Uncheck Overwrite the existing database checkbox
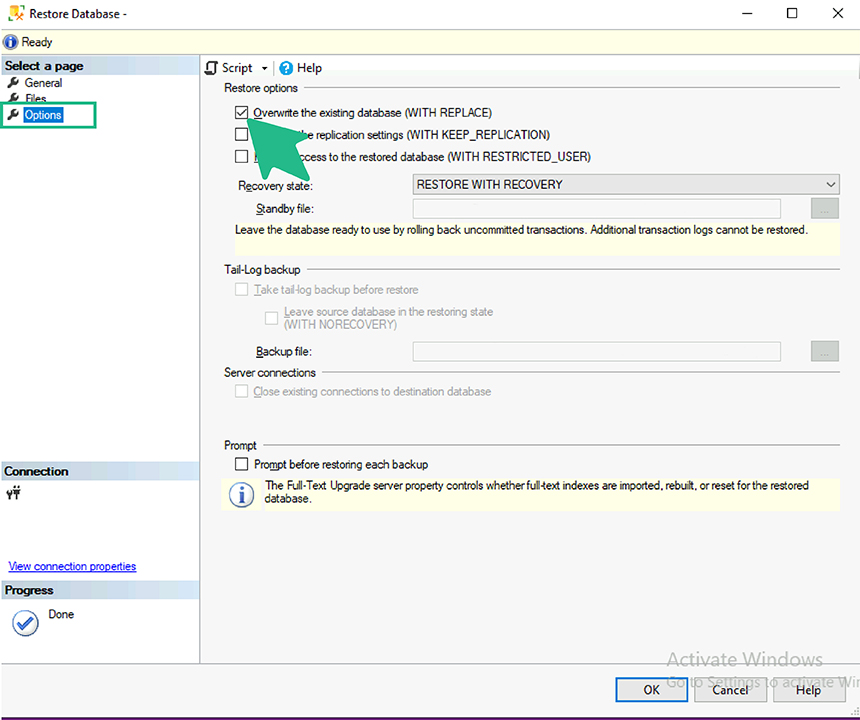 click(x=241, y=113)
